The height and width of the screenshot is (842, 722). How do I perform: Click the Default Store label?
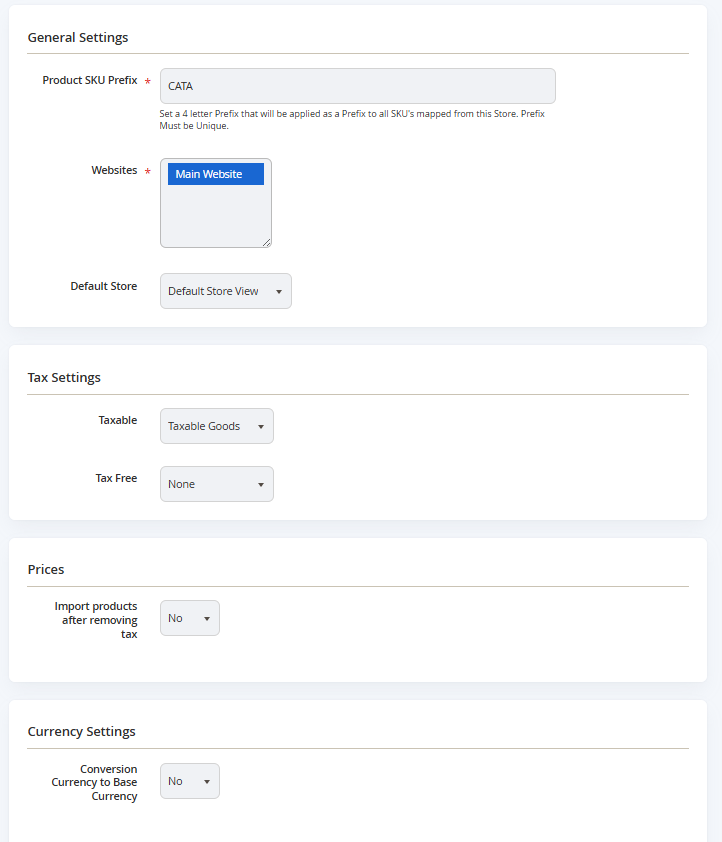coord(104,286)
